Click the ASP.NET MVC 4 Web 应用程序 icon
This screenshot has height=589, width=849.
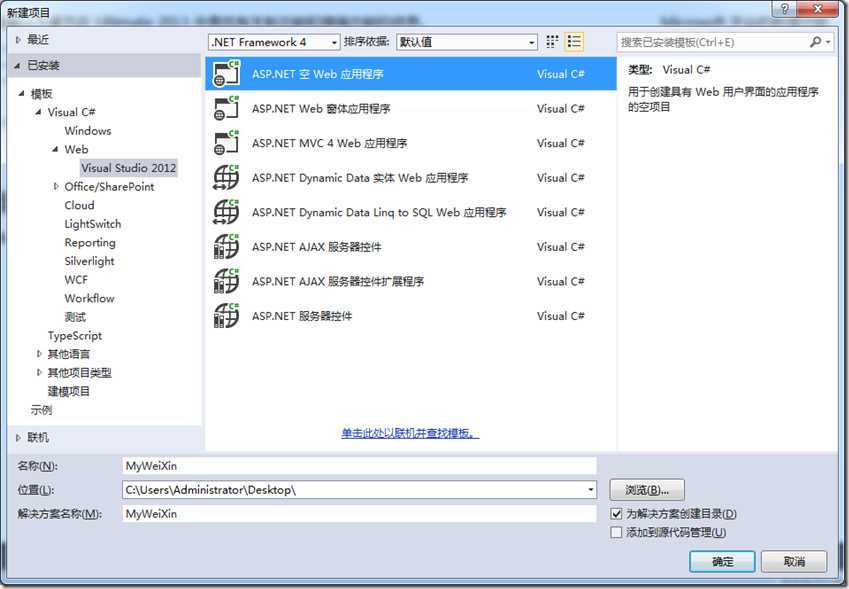click(226, 143)
